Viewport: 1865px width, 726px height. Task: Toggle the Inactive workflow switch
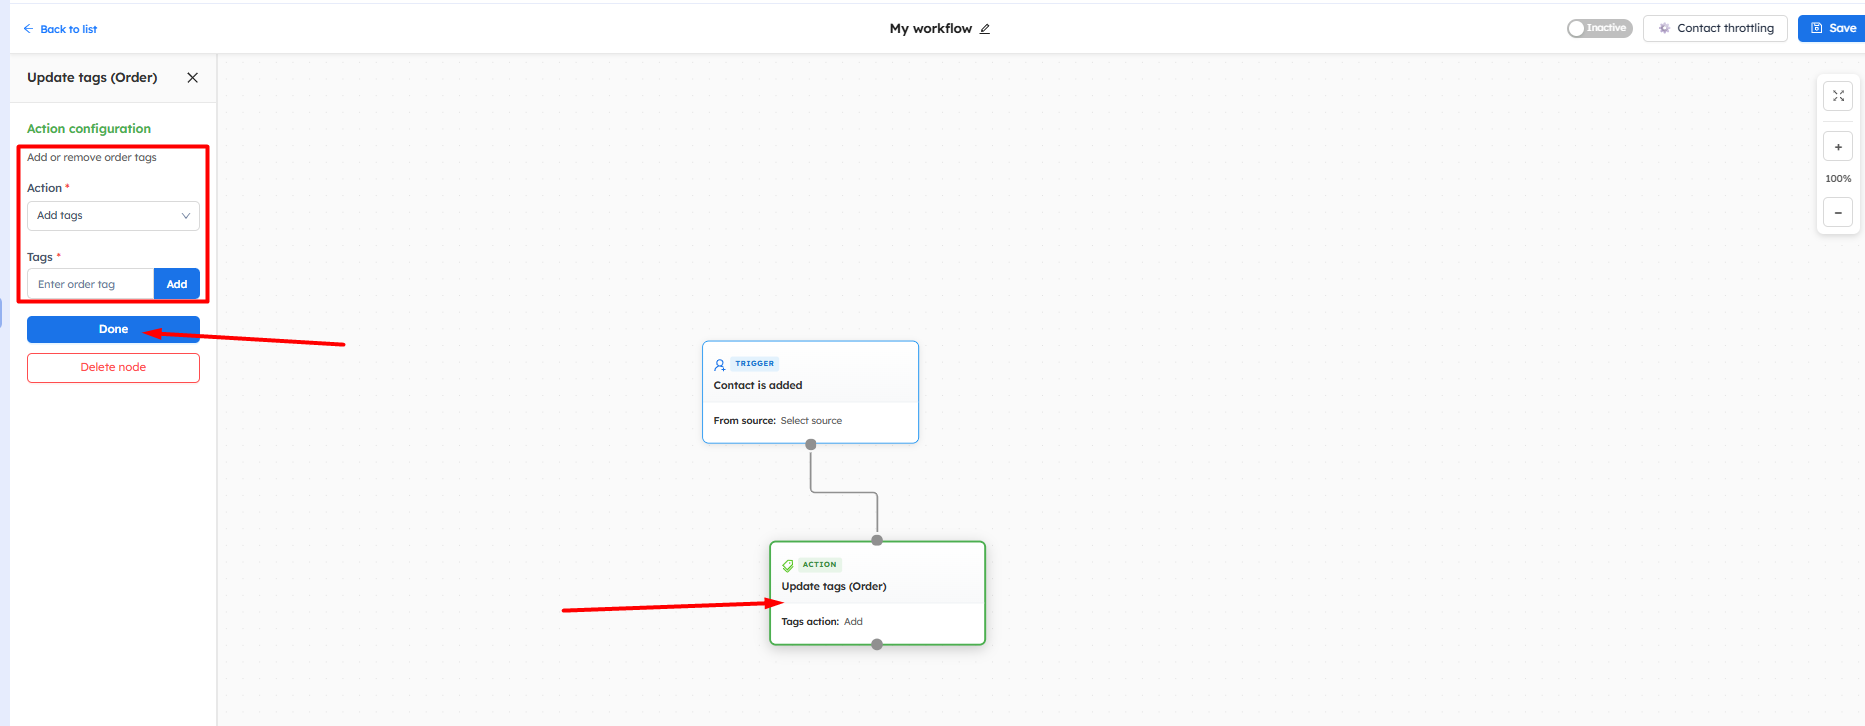tap(1598, 29)
